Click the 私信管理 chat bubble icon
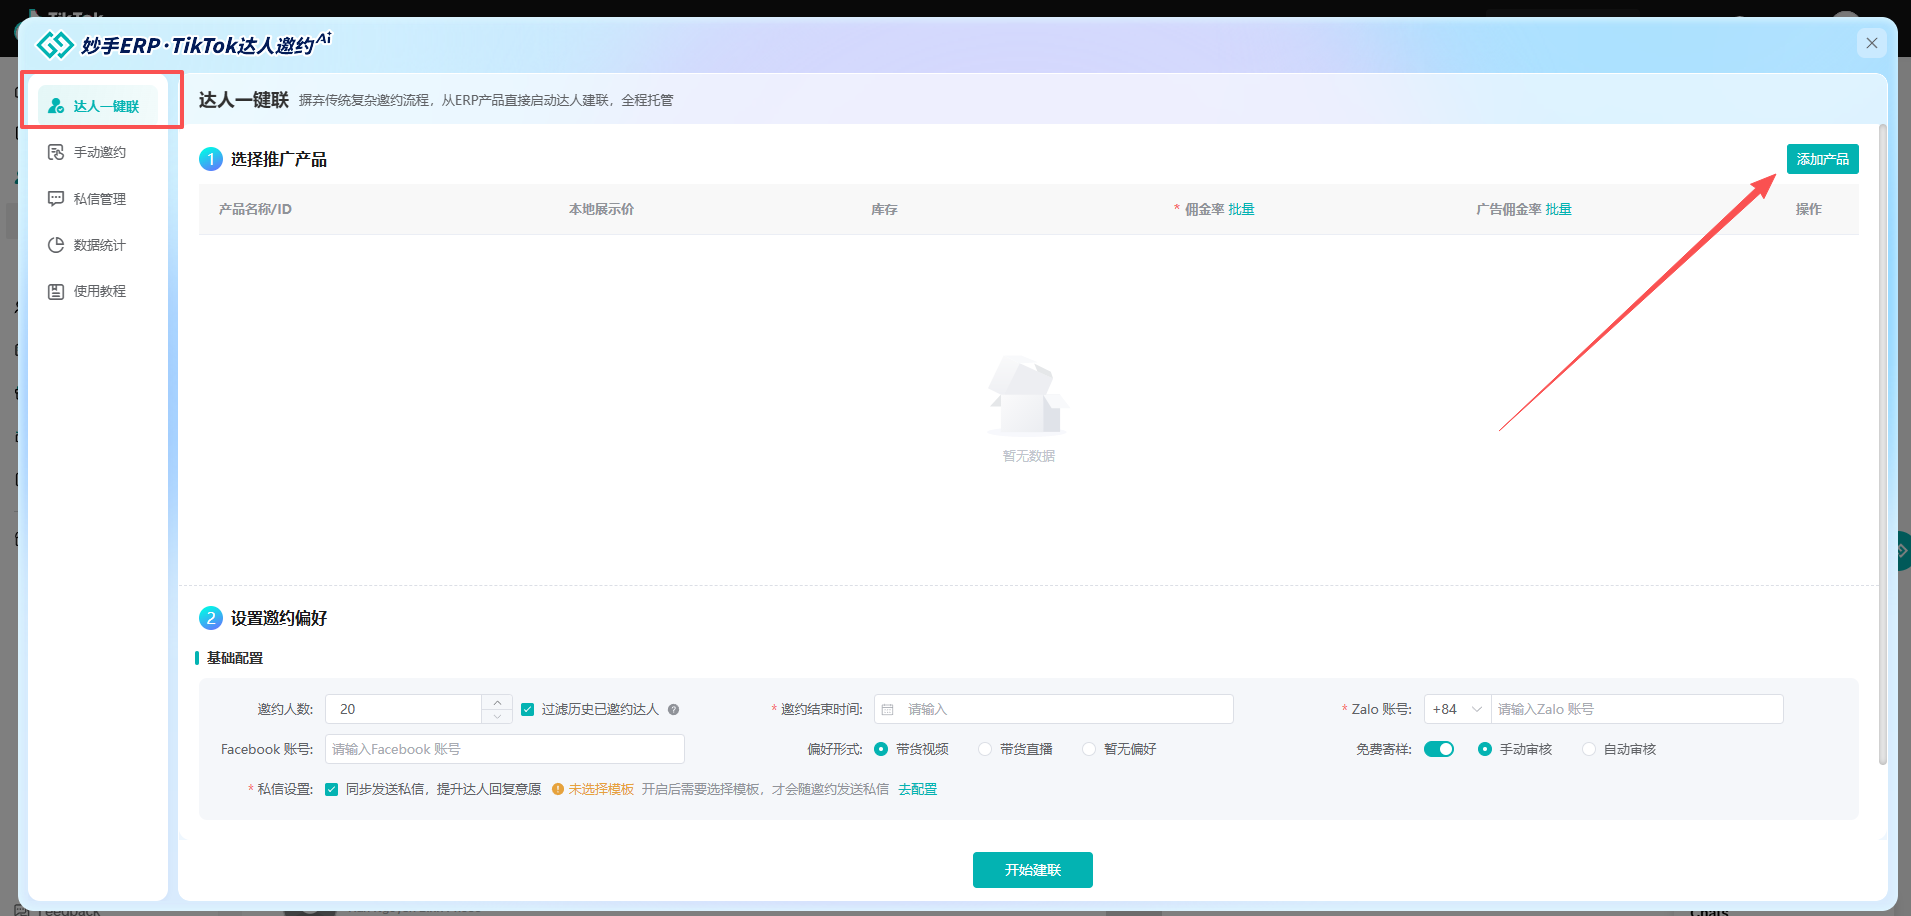1911x916 pixels. coord(56,199)
